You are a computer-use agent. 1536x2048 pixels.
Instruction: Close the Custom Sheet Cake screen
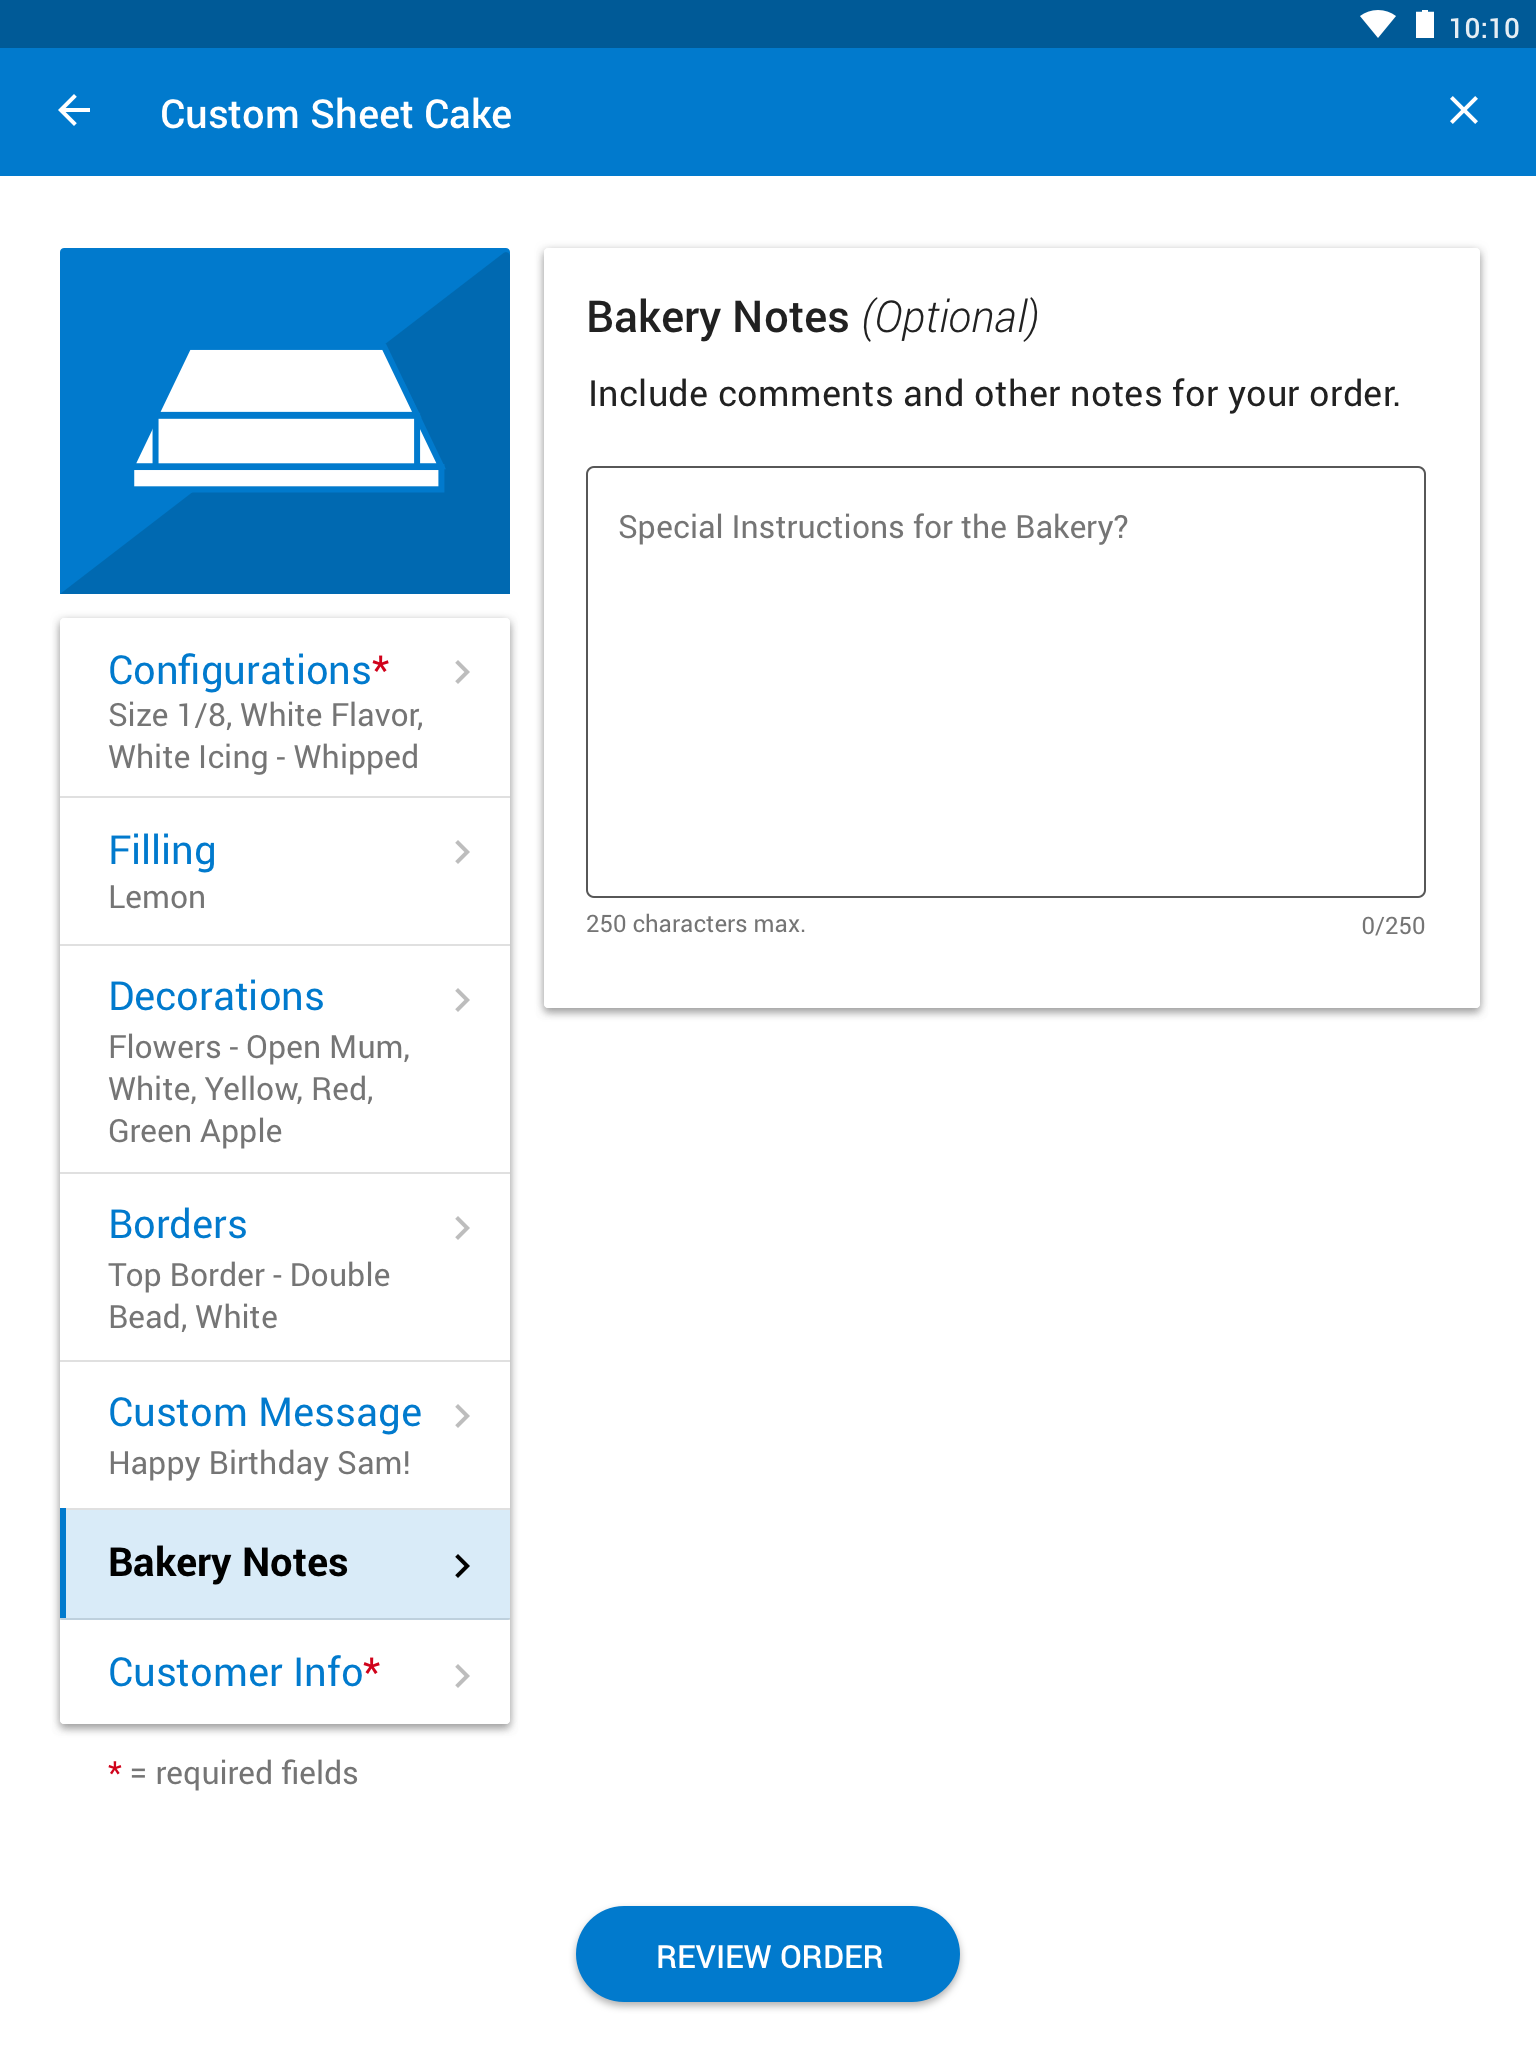[x=1463, y=110]
